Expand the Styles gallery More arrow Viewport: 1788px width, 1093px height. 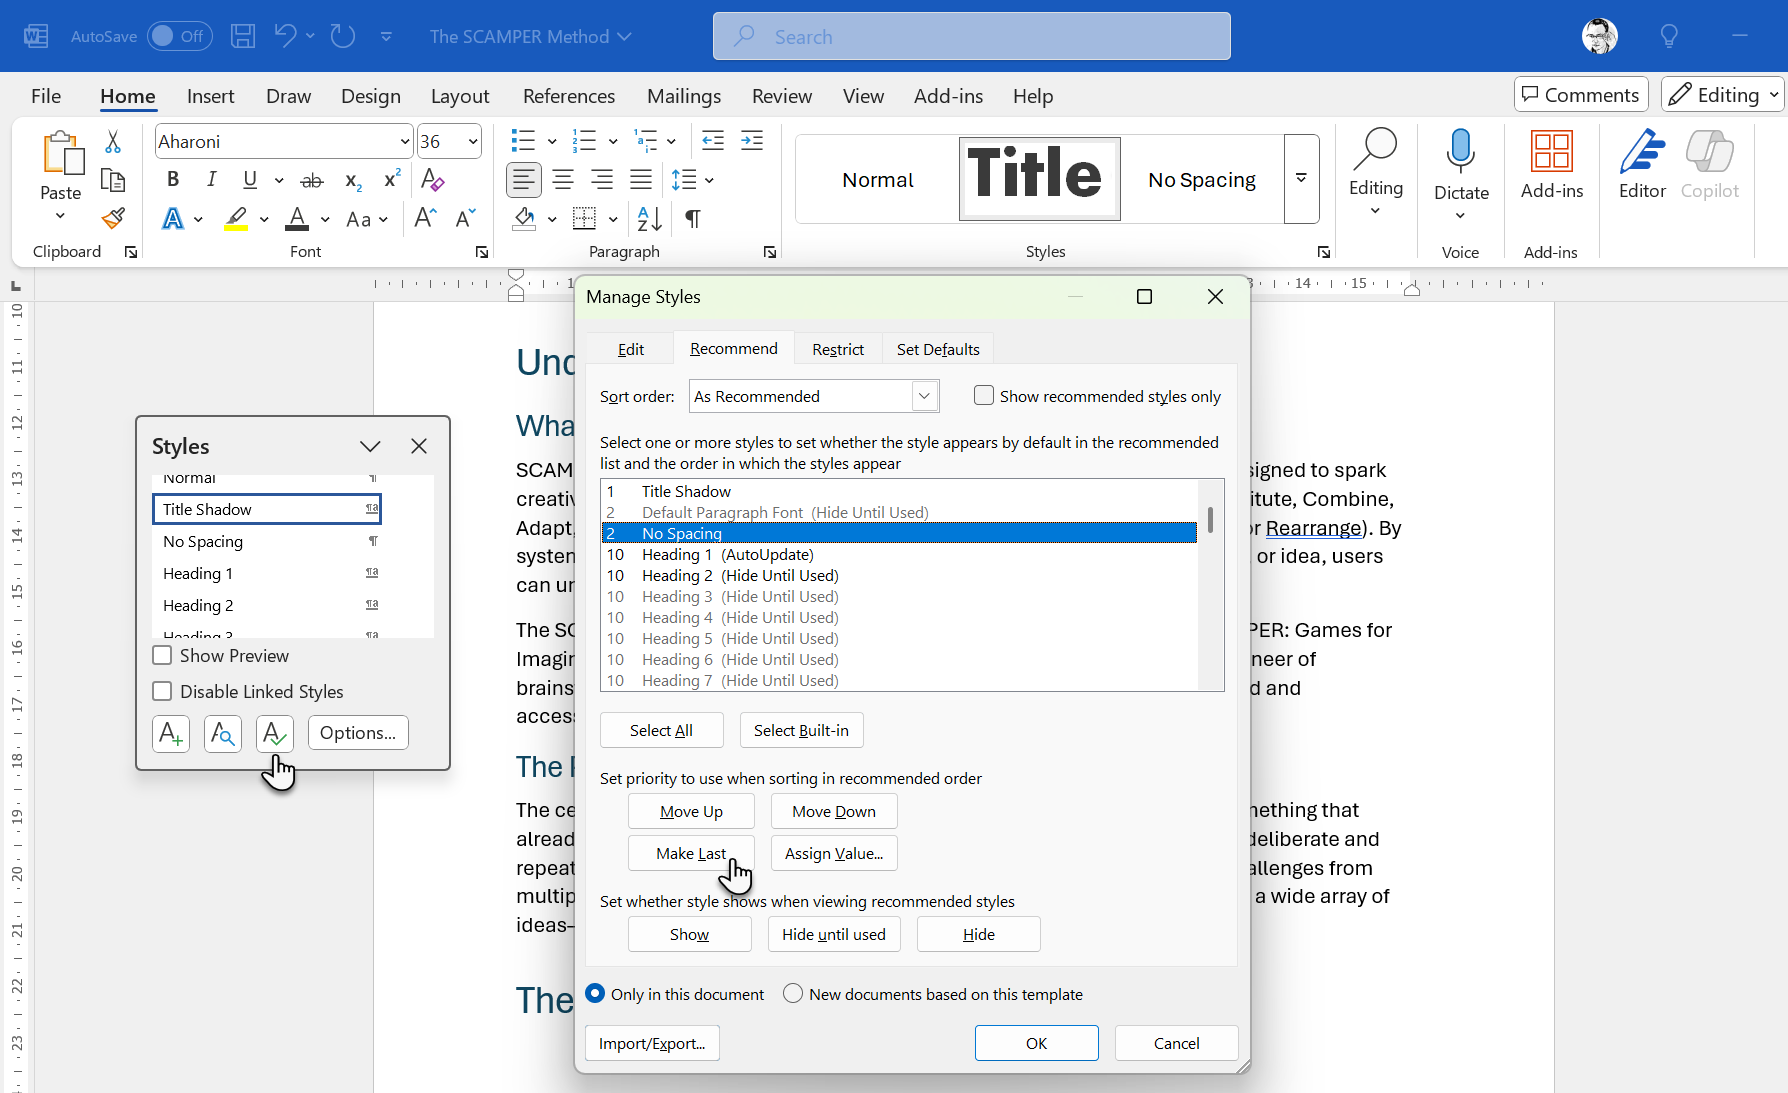[x=1301, y=179]
